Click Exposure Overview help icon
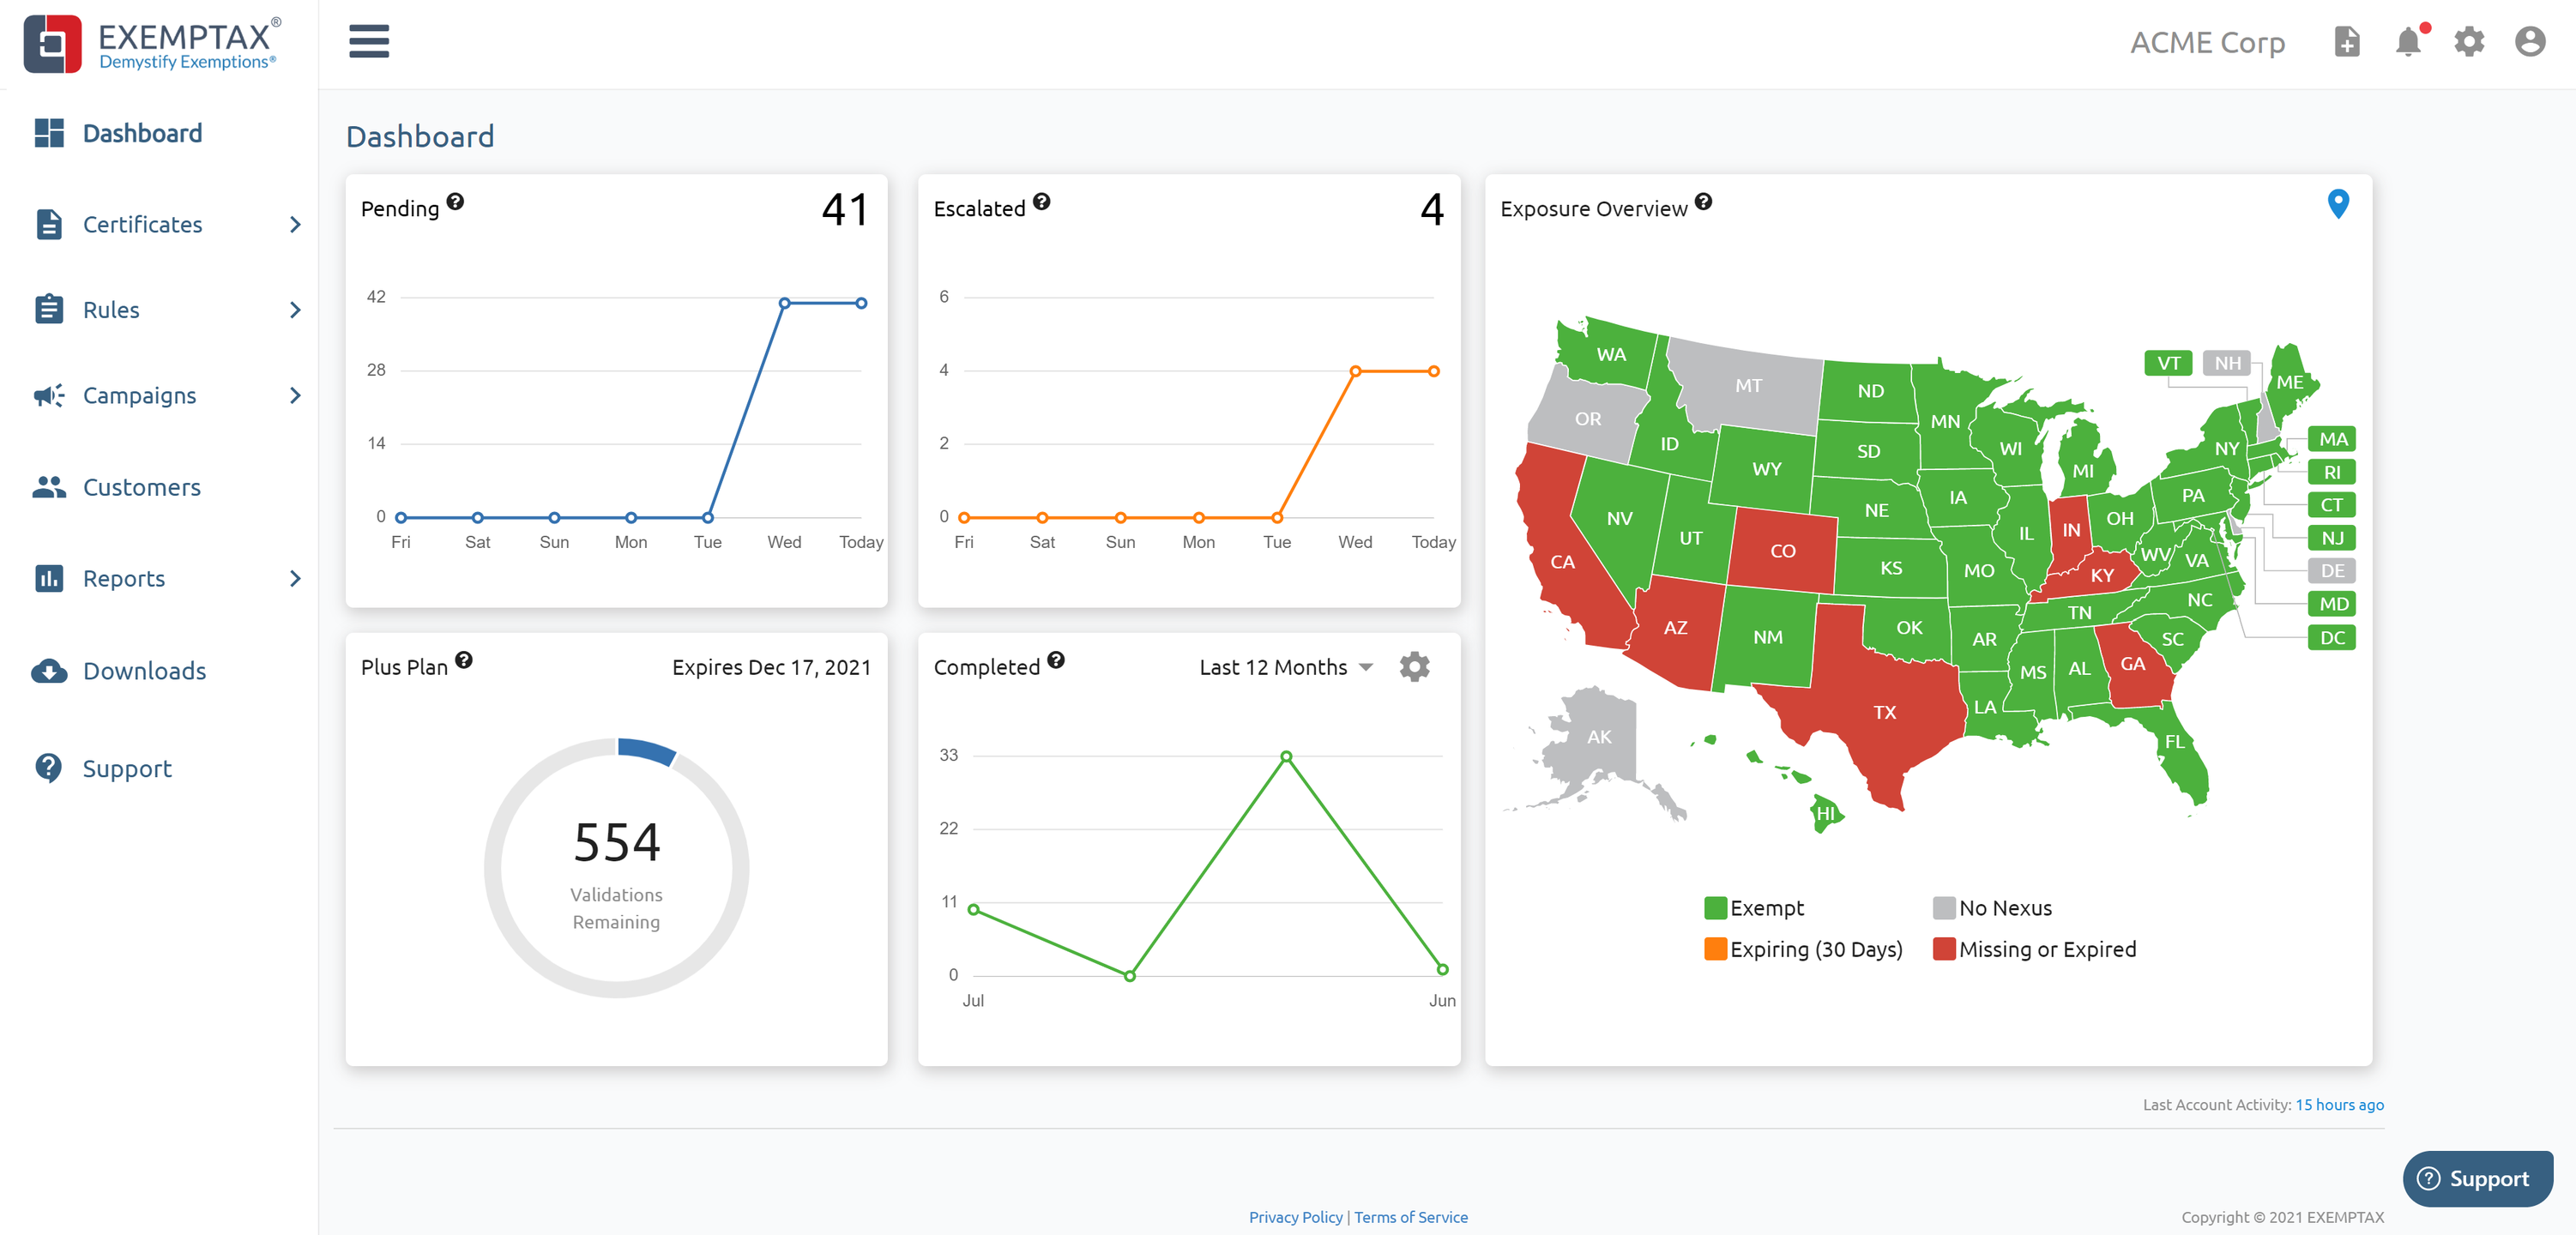The image size is (2576, 1235). point(1703,202)
